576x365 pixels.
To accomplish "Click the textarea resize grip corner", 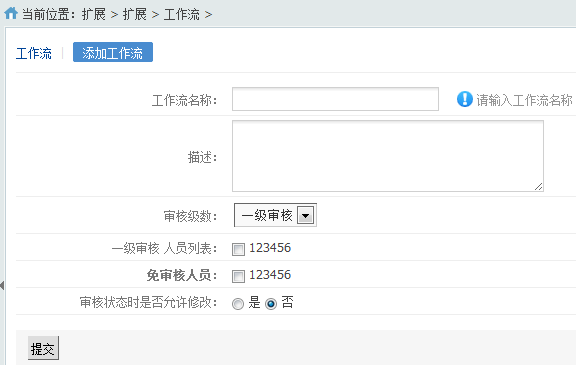I will click(539, 187).
